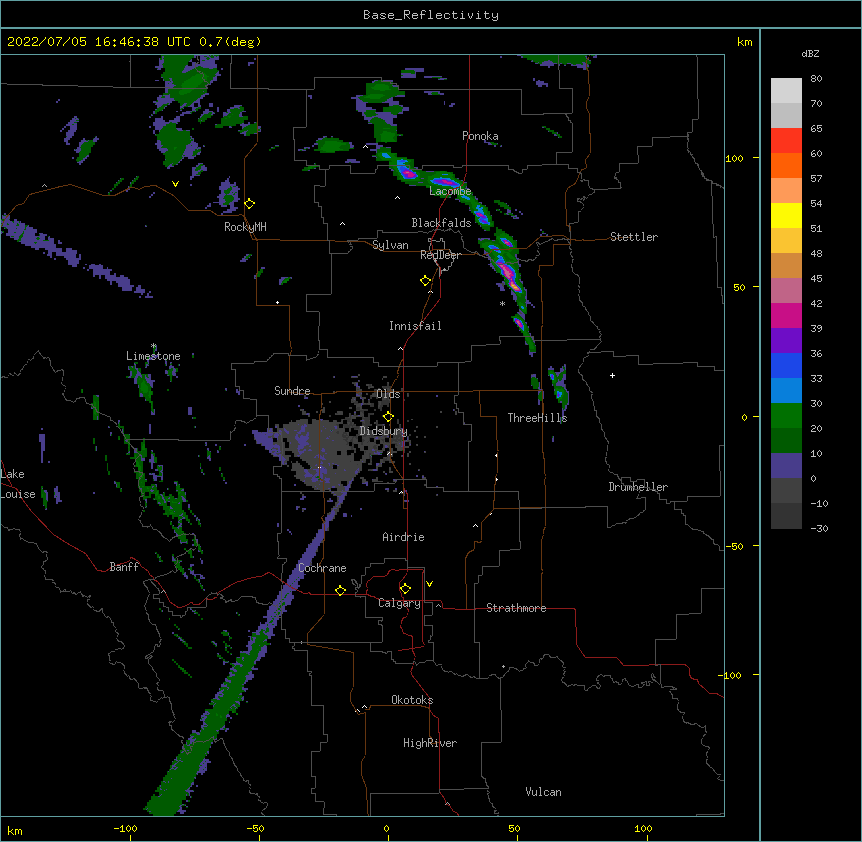Click the ThreeHills label

tap(537, 418)
